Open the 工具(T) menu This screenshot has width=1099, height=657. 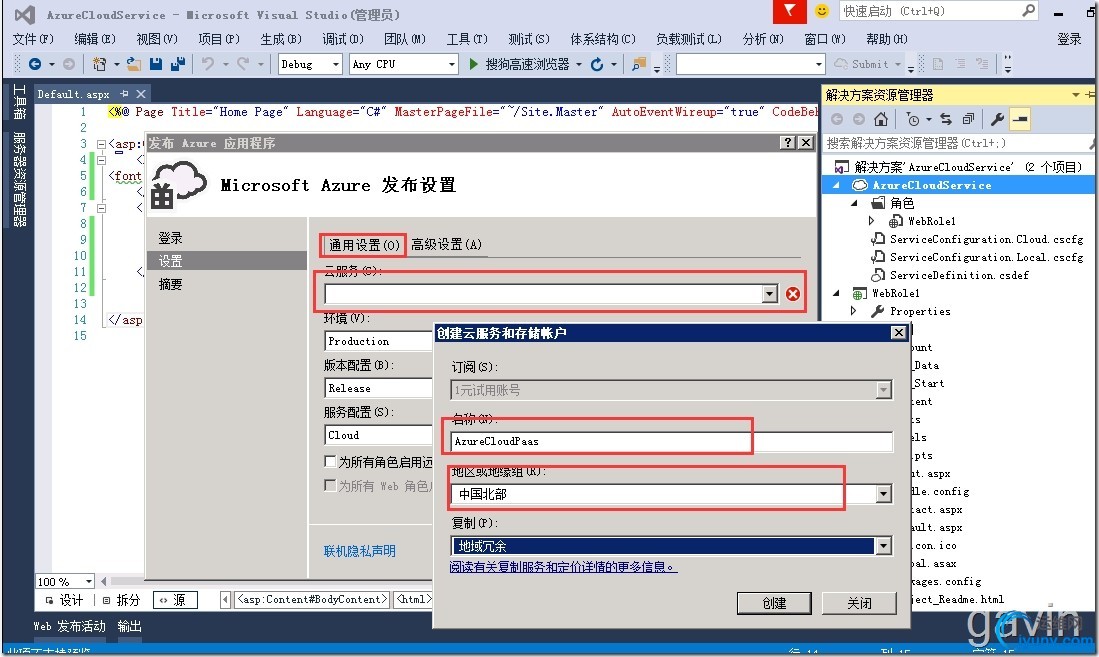[x=467, y=39]
